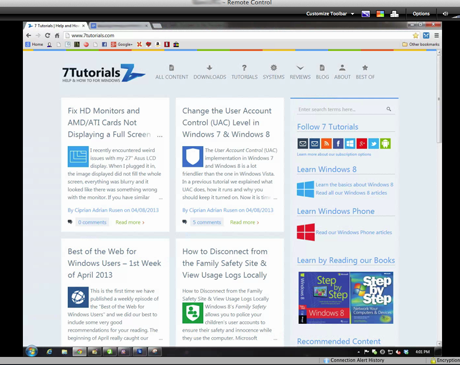The height and width of the screenshot is (365, 460).
Task: Click the ALL CONTENT navigation item
Action: point(172,72)
